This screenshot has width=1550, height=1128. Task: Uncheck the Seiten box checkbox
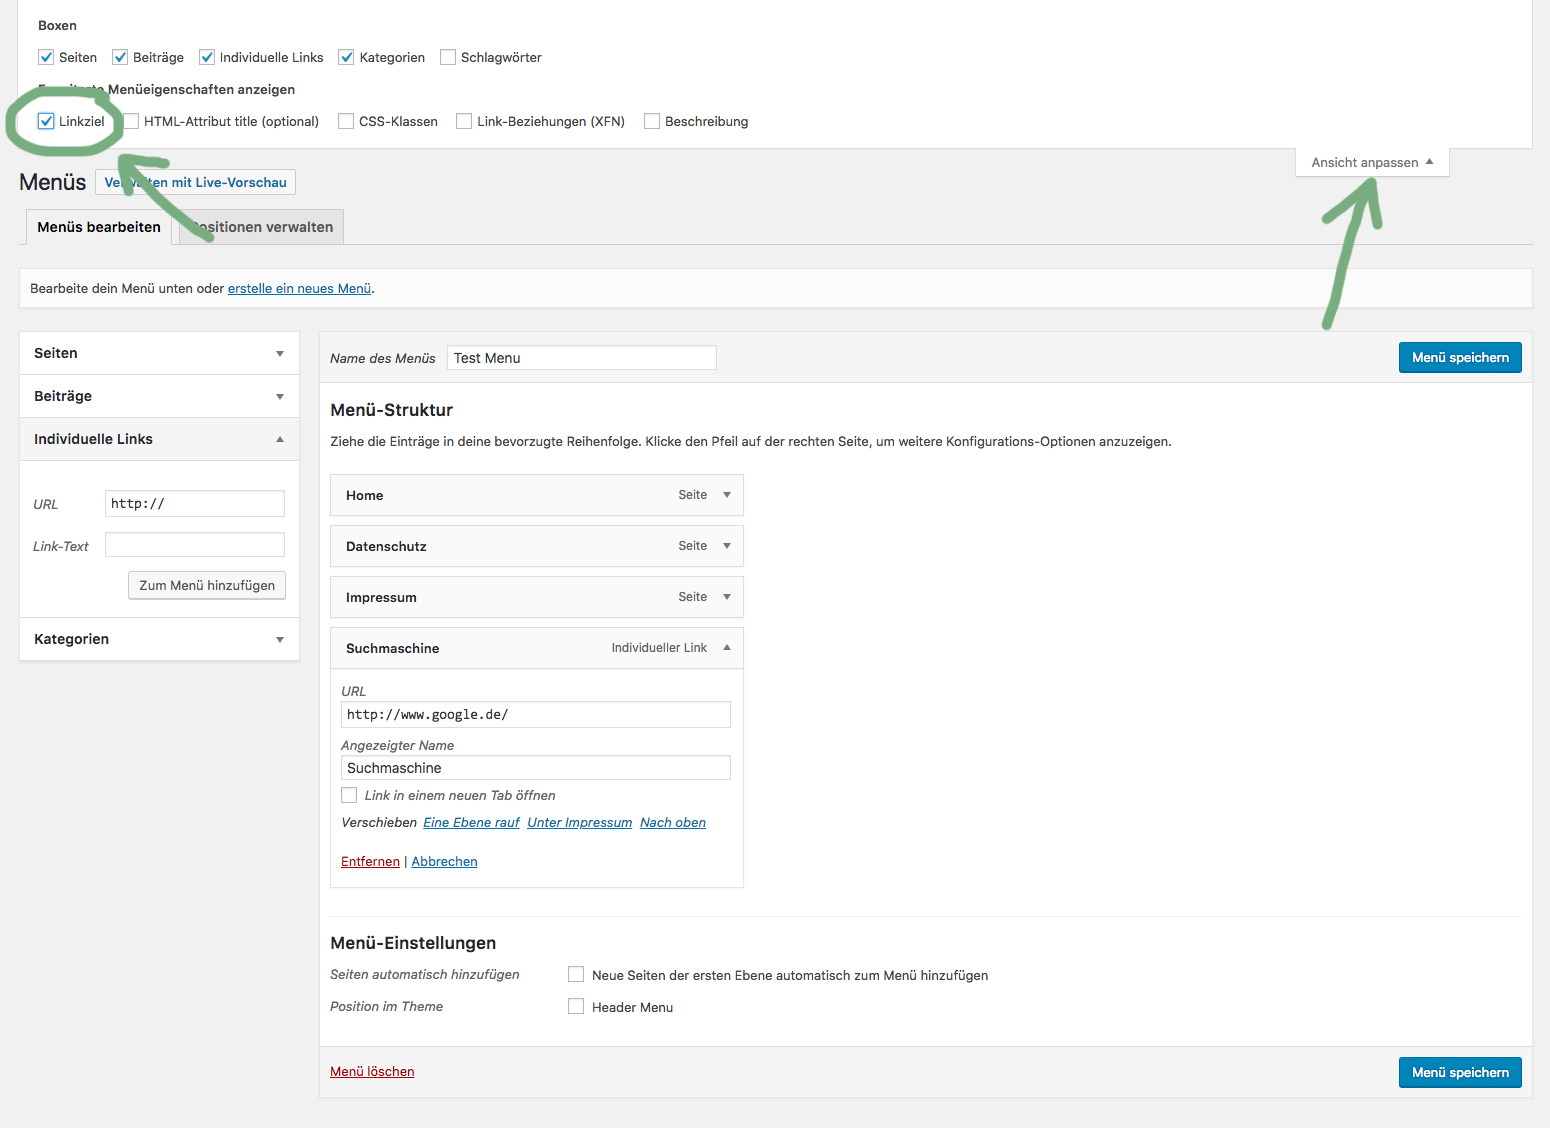point(46,57)
